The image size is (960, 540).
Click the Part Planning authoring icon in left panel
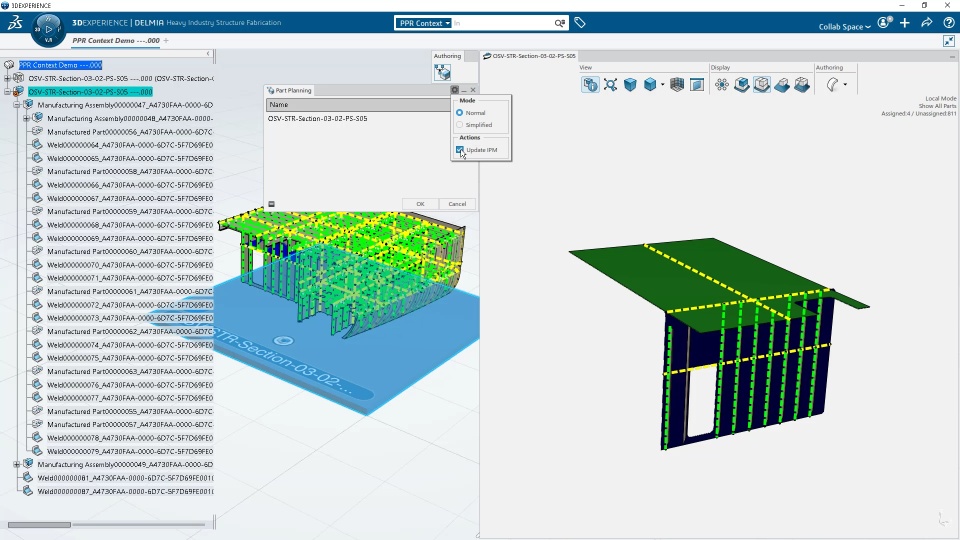tap(442, 73)
